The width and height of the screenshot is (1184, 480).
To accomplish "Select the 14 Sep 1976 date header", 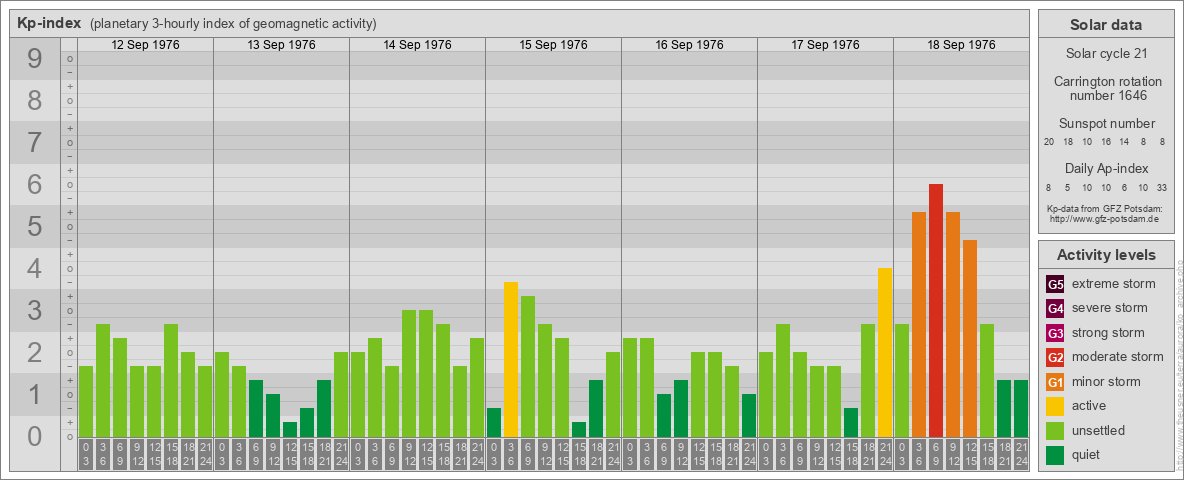I will tap(418, 45).
